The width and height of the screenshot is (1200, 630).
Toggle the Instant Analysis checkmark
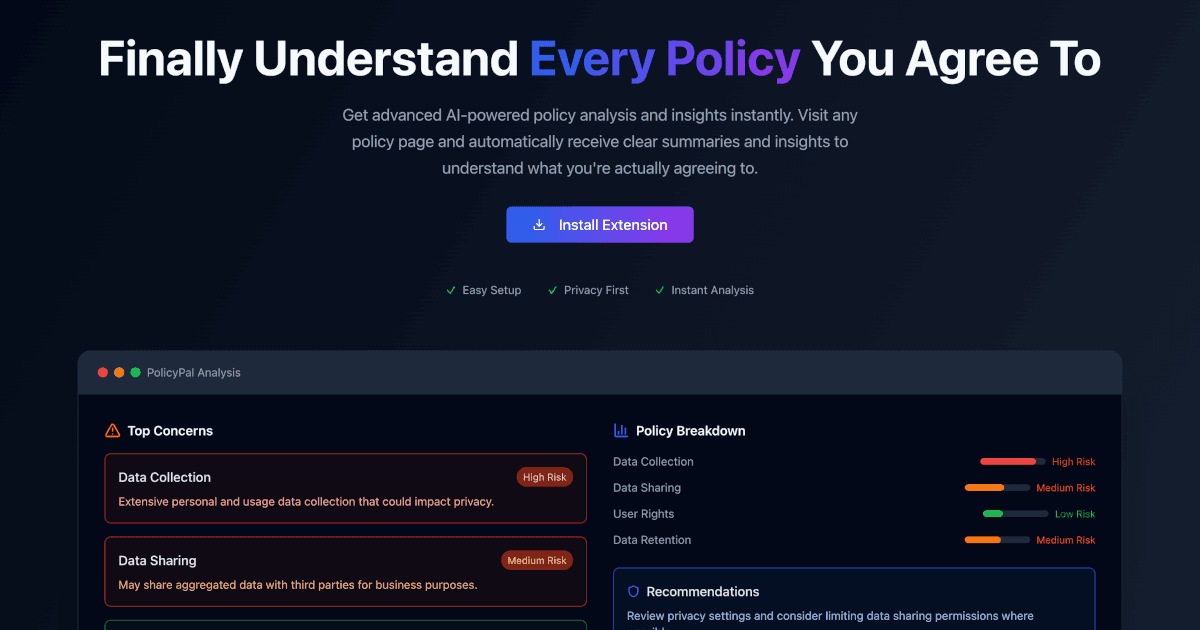pos(659,290)
